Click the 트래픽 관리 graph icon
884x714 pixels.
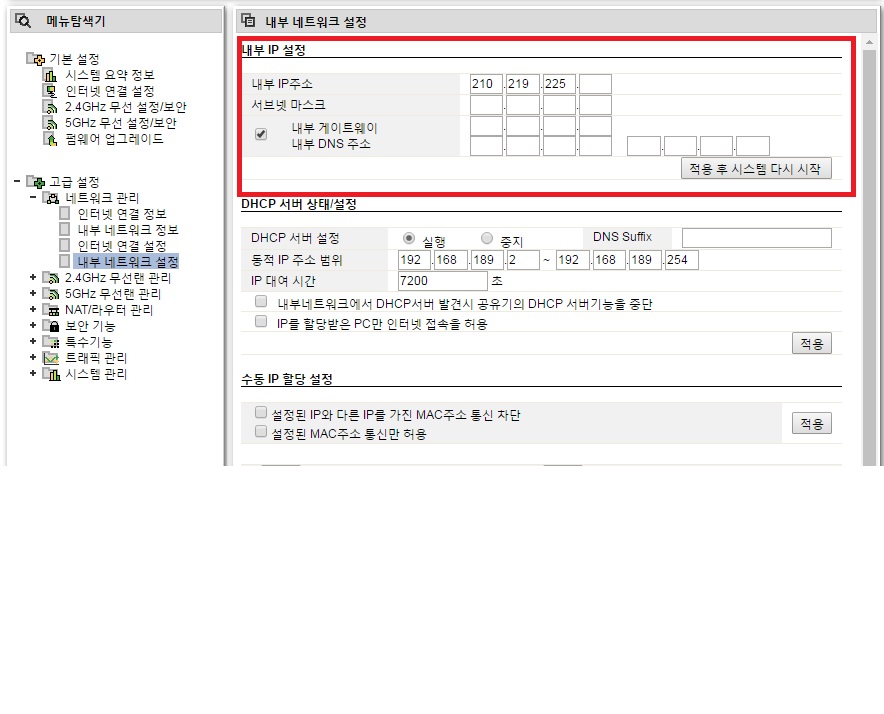51,358
